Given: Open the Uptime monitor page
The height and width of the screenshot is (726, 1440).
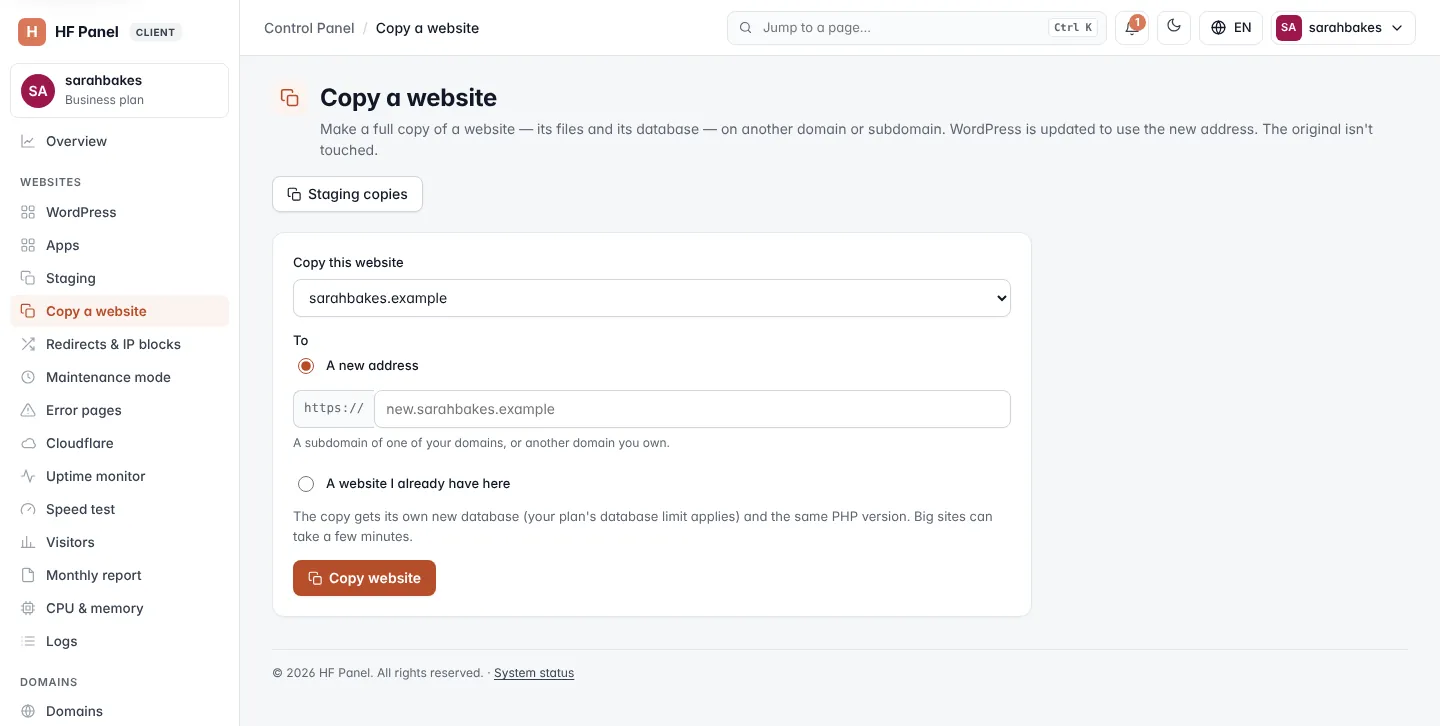Looking at the screenshot, I should pyautogui.click(x=120, y=476).
